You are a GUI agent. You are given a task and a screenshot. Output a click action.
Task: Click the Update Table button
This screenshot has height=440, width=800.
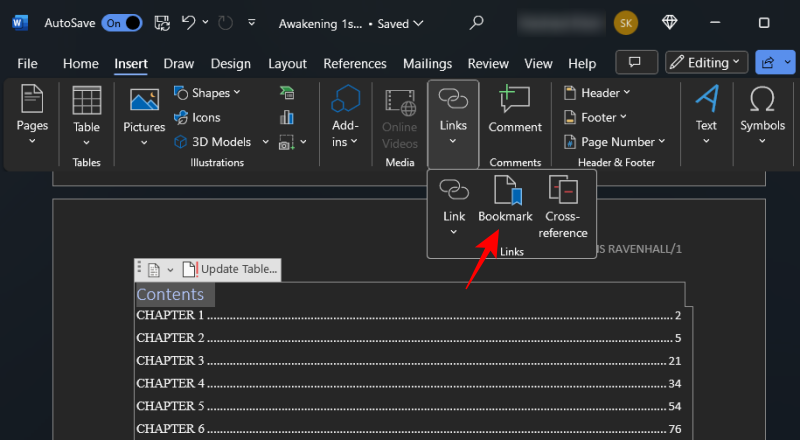point(230,269)
